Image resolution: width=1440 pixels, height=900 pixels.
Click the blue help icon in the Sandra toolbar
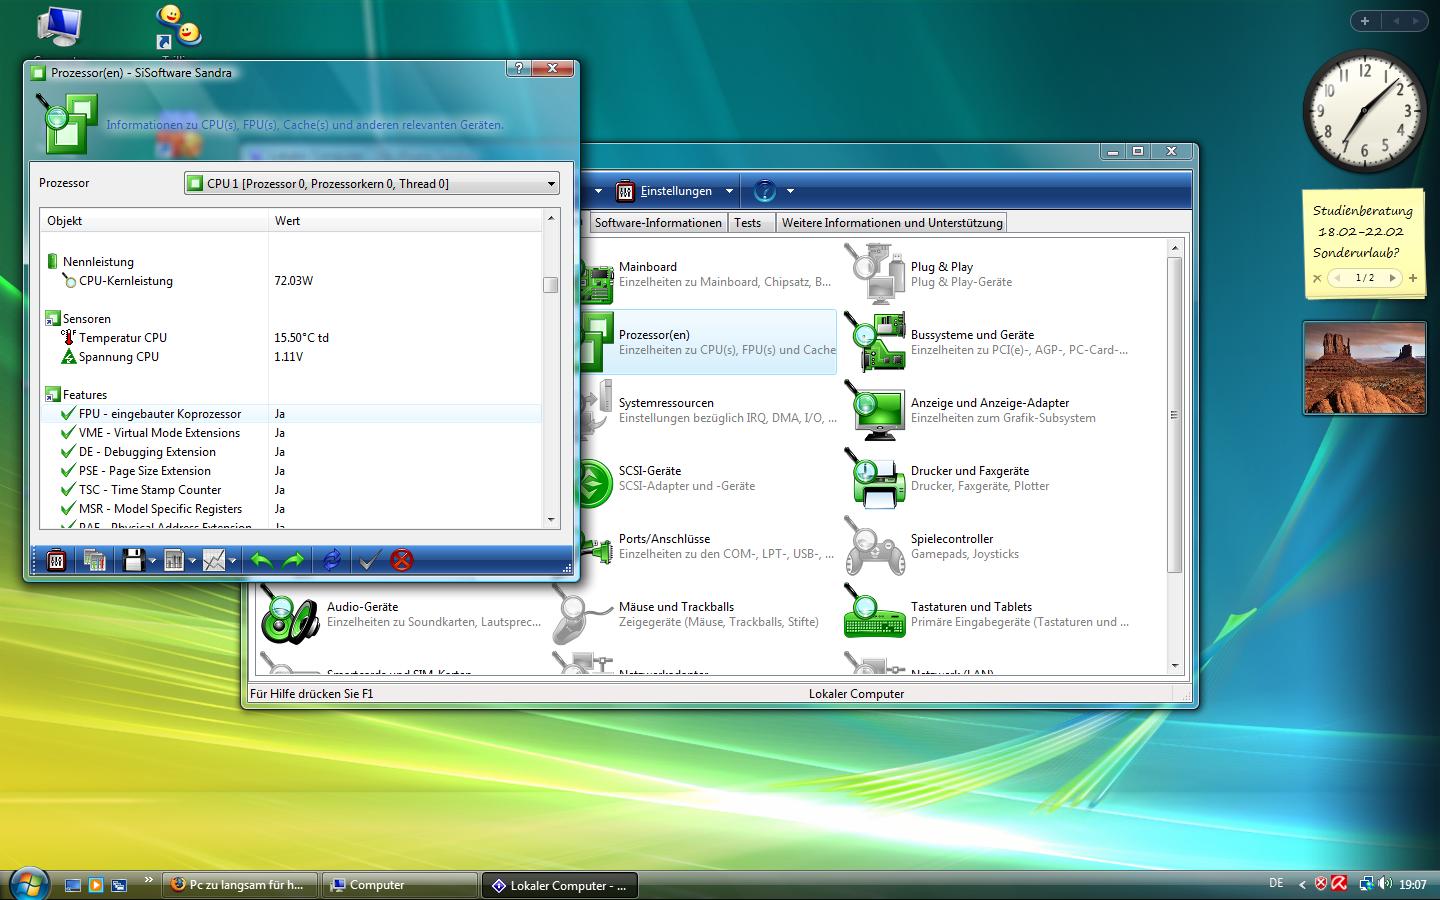[764, 191]
